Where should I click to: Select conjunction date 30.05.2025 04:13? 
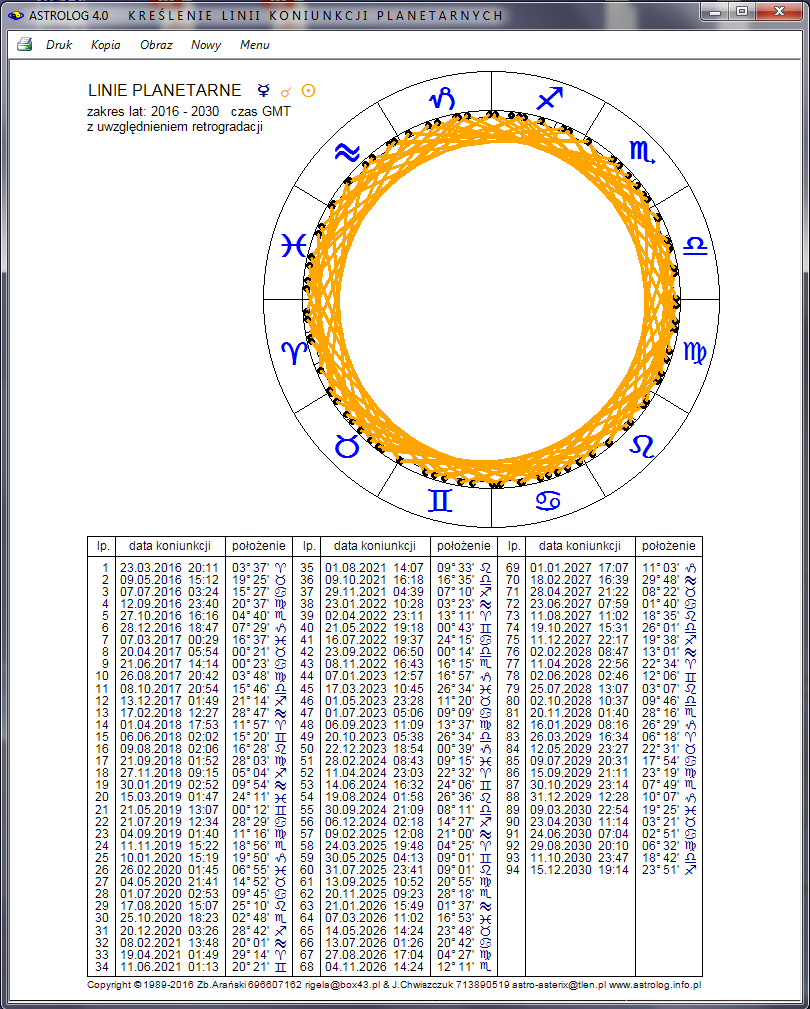(x=374, y=858)
